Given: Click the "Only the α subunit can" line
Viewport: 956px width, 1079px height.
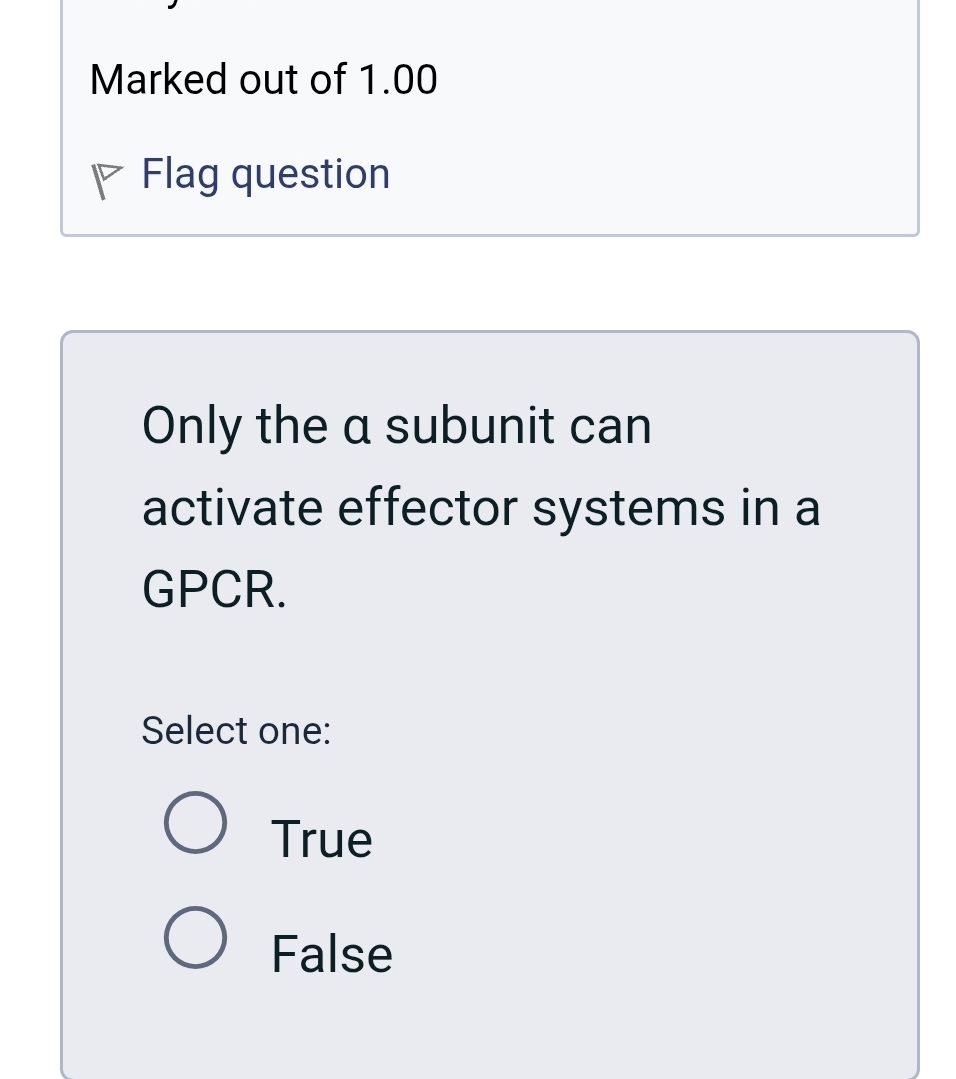Looking at the screenshot, I should (x=397, y=426).
